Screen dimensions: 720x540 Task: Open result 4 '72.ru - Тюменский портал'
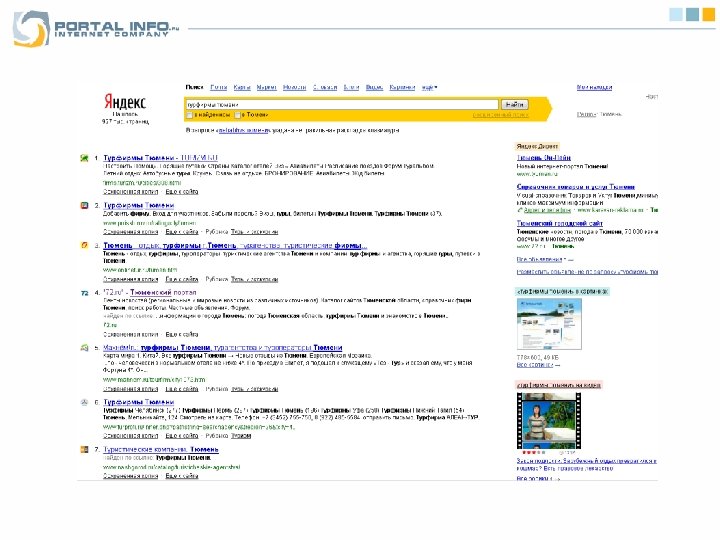coord(150,292)
